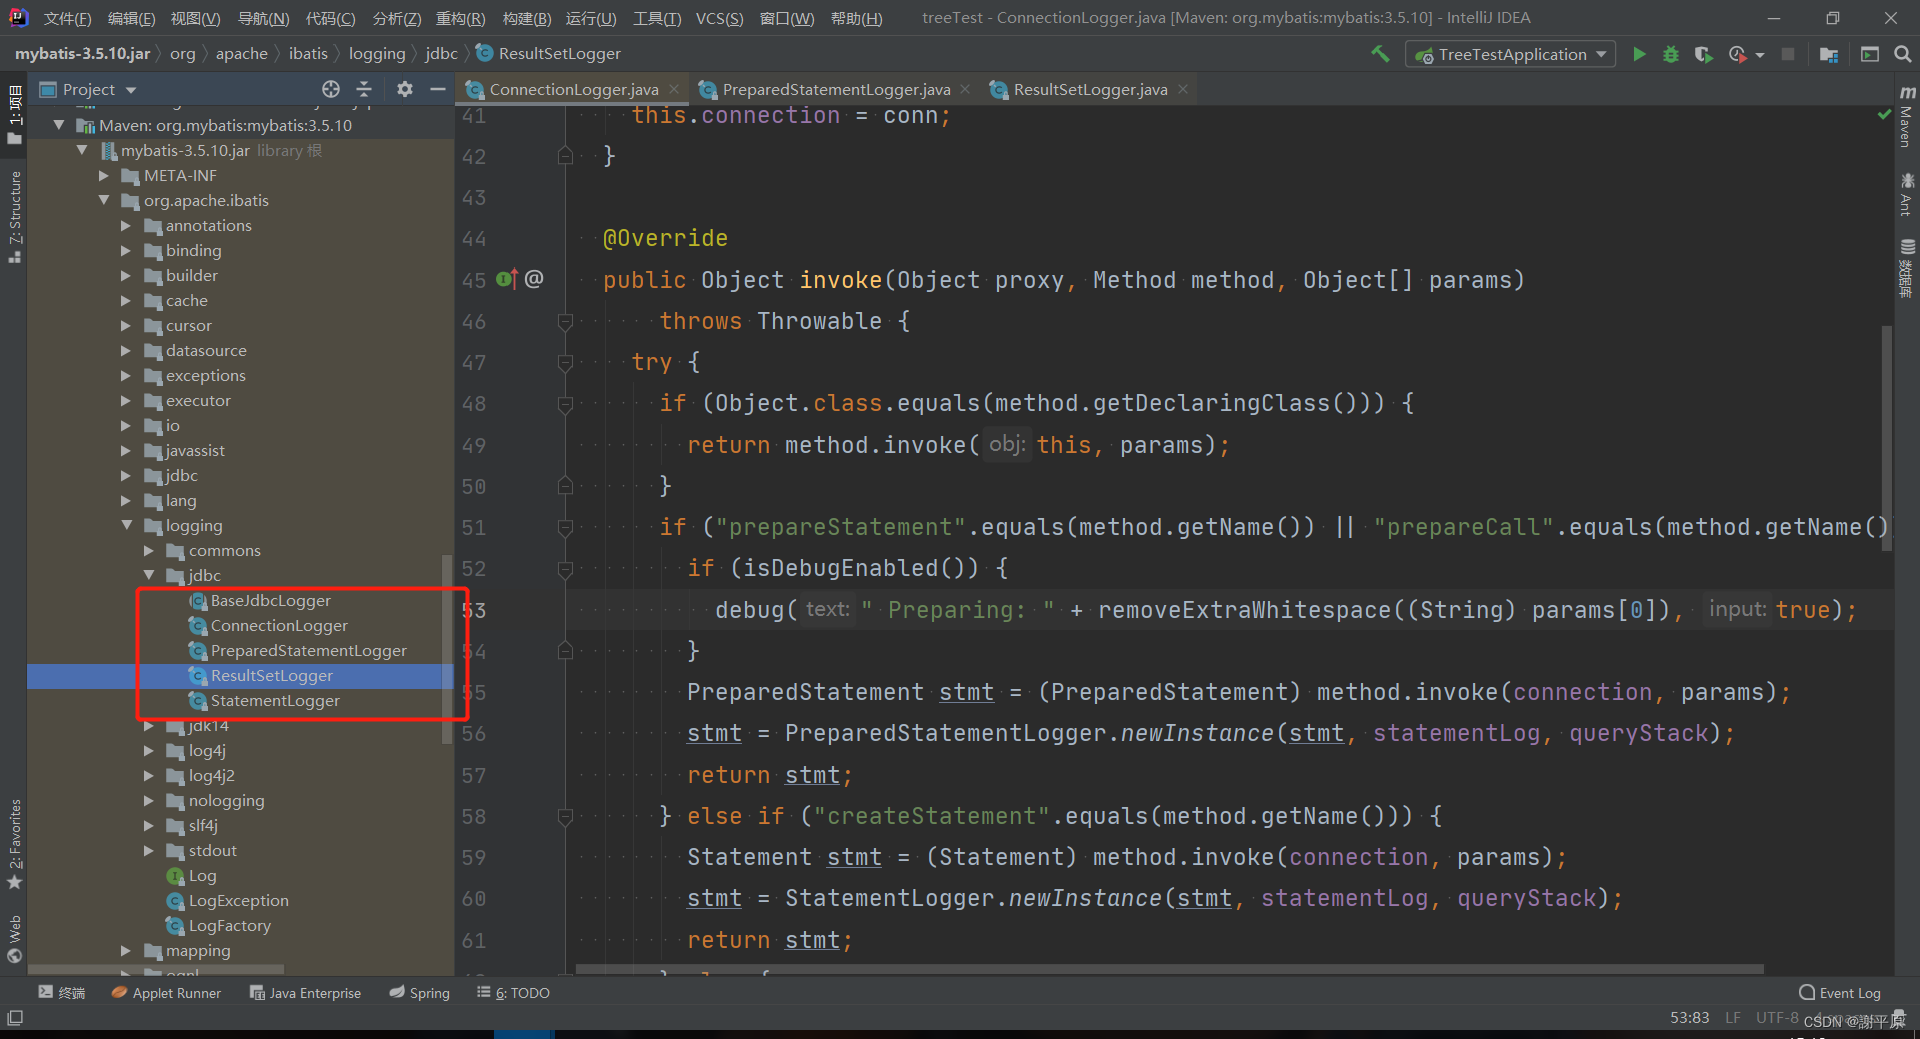
Task: Open the Project Structure icon in toolbar
Action: tap(1829, 54)
